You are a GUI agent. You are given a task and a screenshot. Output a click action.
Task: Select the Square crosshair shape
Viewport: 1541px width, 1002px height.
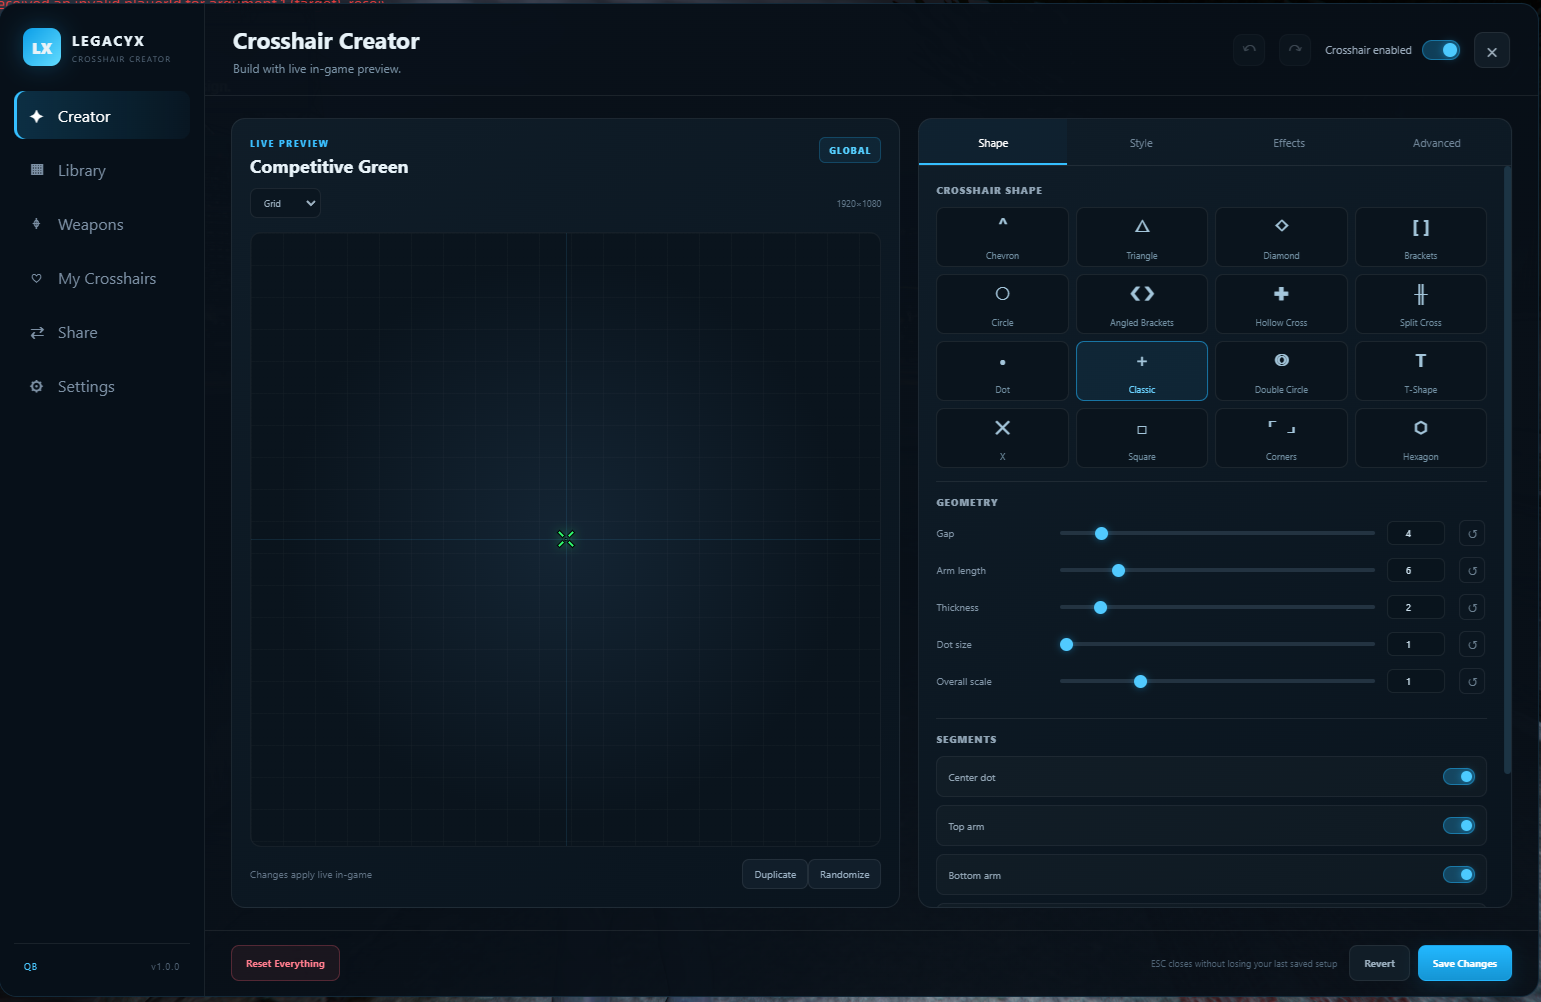coord(1142,438)
